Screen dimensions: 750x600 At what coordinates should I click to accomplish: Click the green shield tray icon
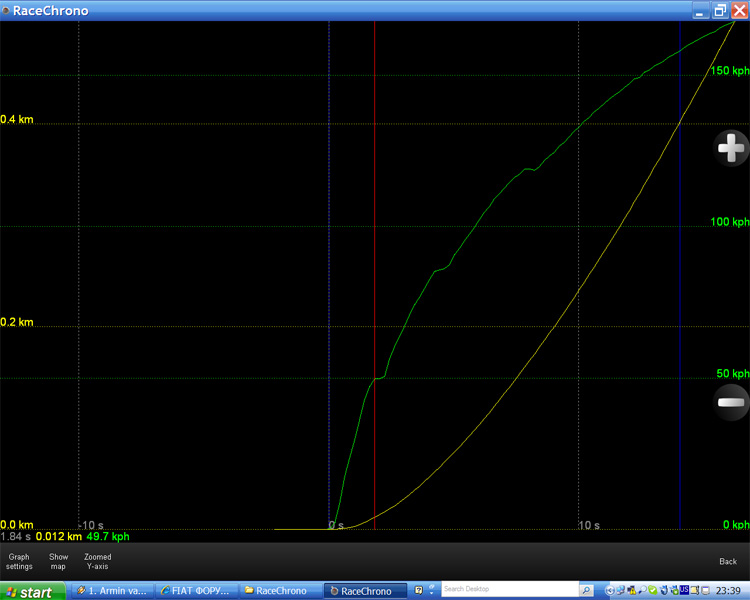pyautogui.click(x=653, y=590)
